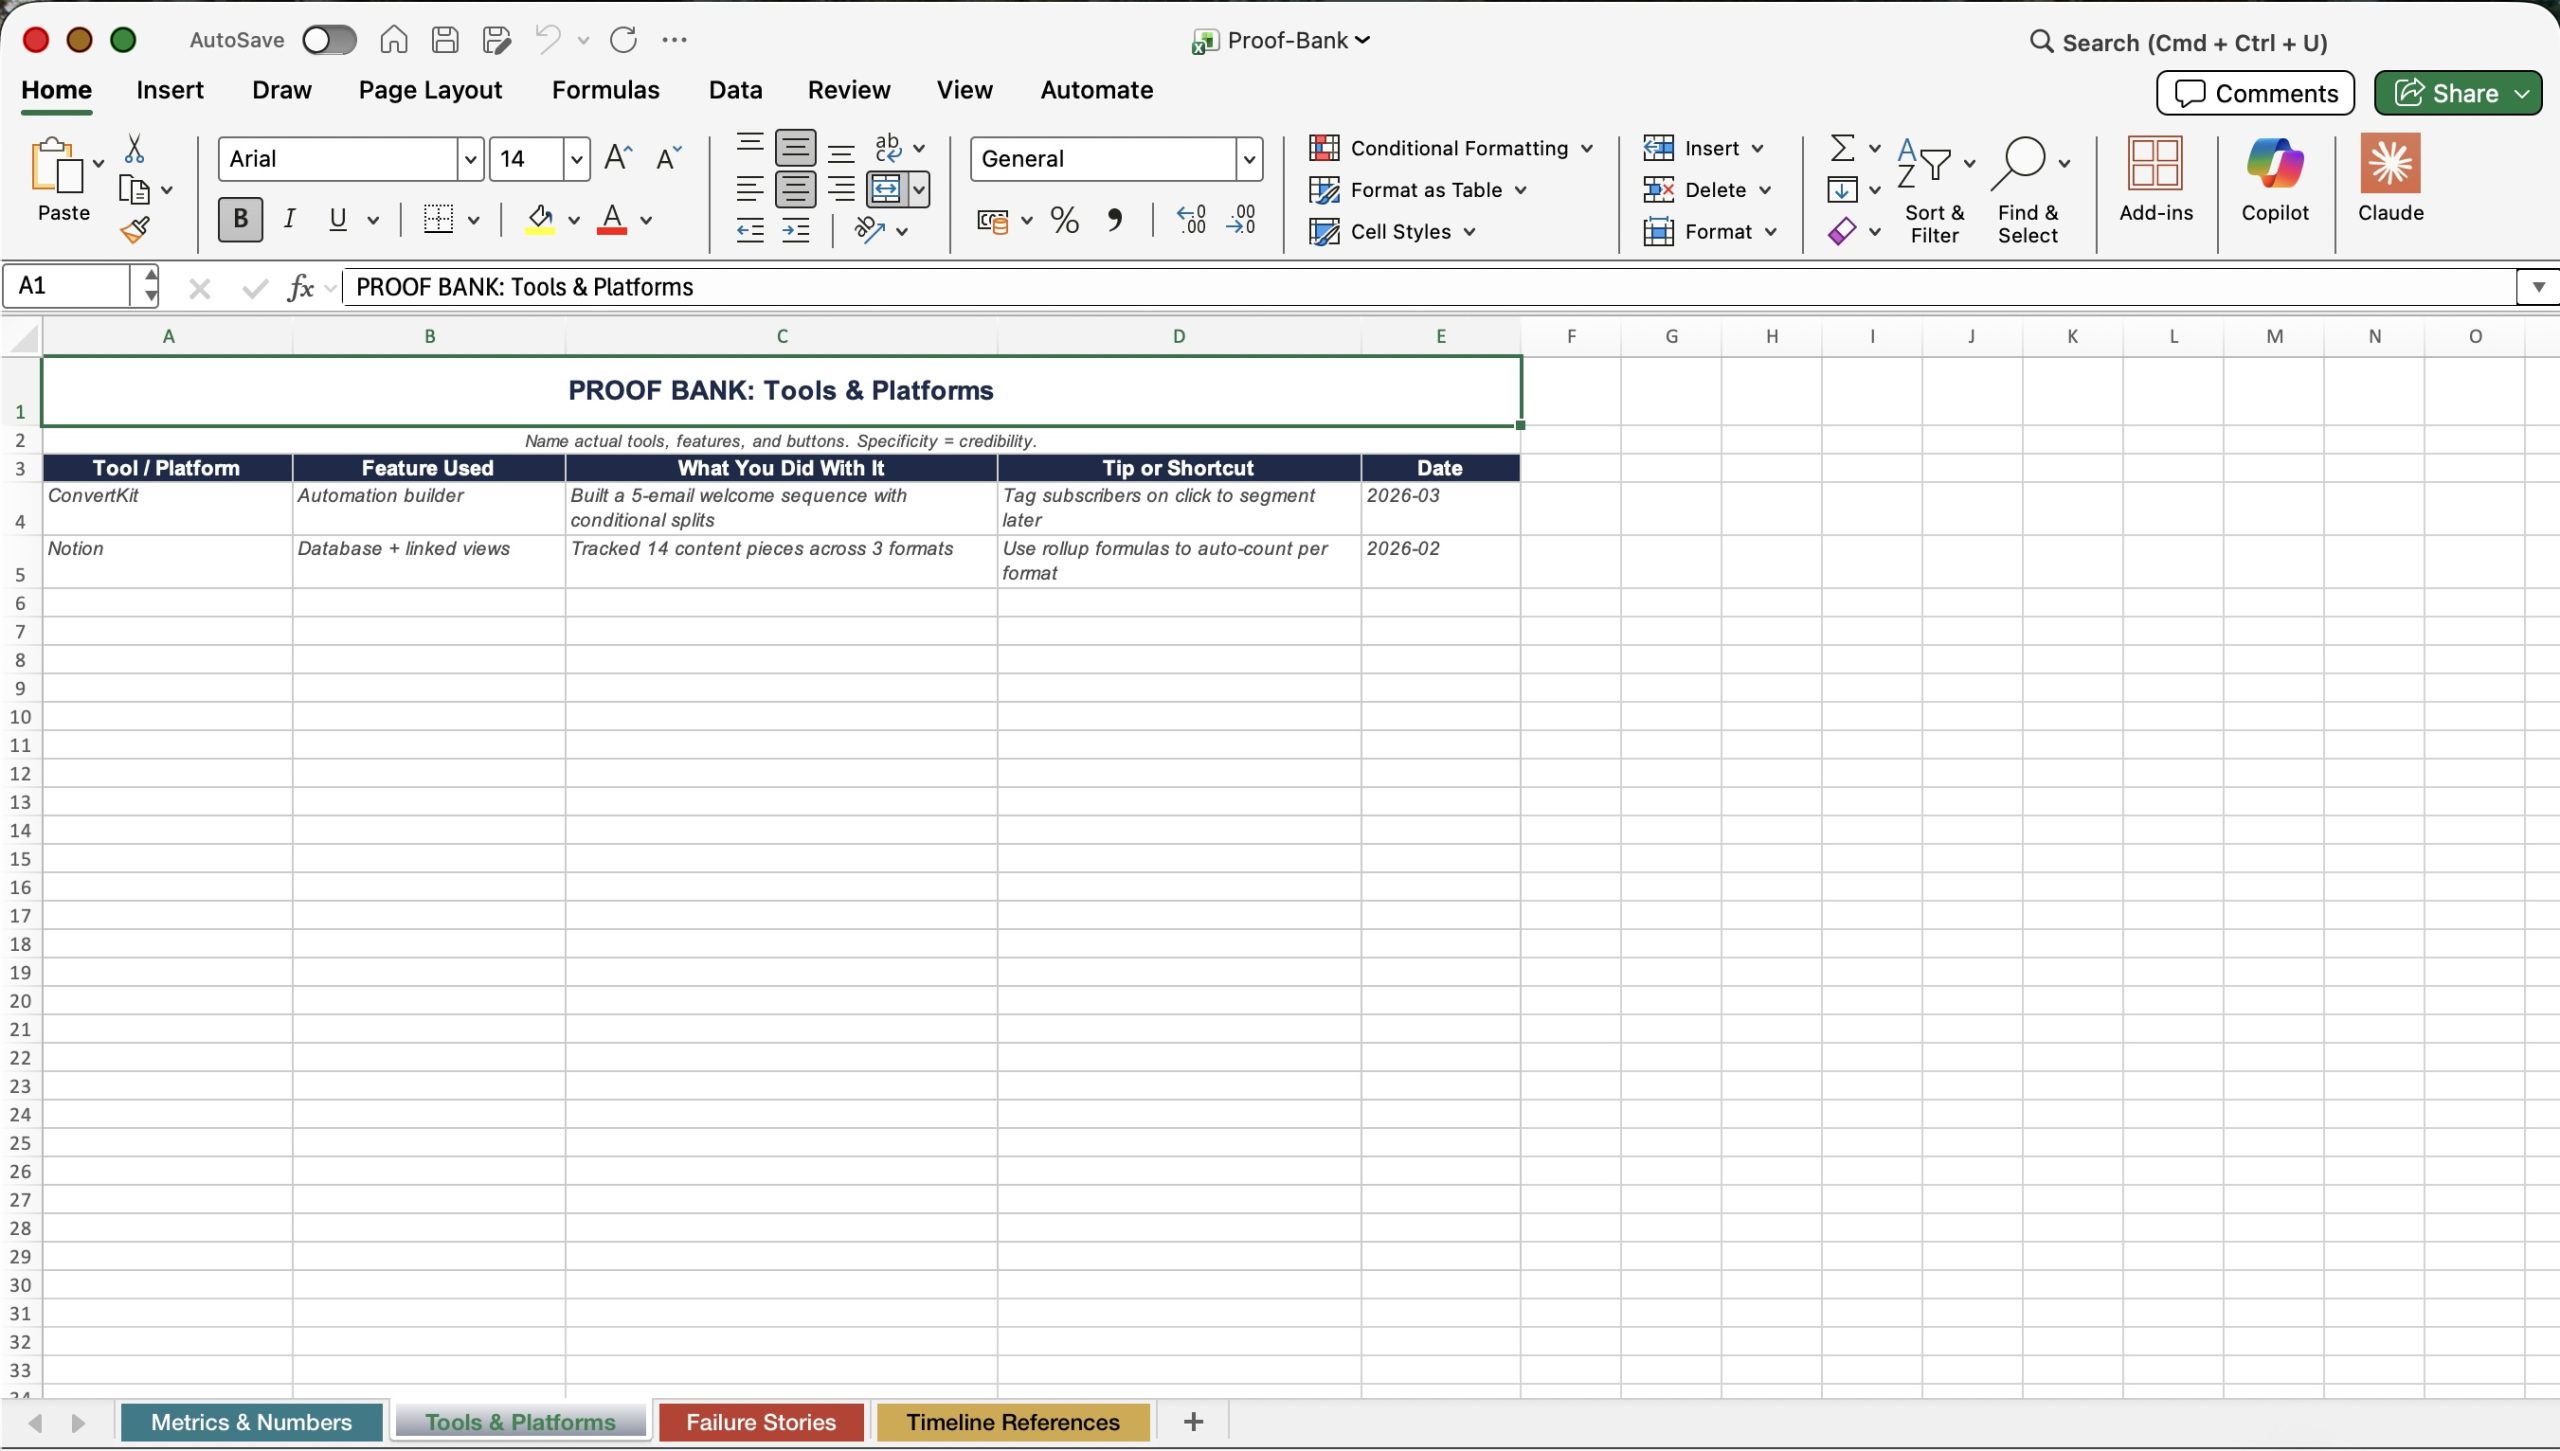Expand the General number format dropdown
This screenshot has width=2560, height=1451.
(x=1248, y=159)
